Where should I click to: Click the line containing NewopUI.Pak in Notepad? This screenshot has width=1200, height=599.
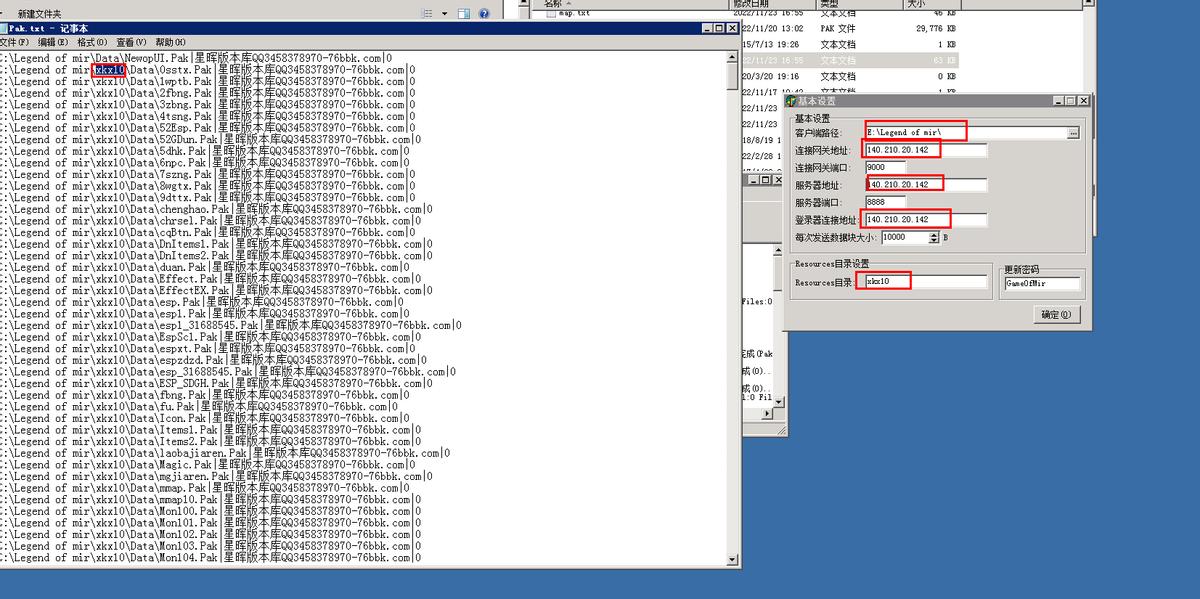click(x=196, y=58)
